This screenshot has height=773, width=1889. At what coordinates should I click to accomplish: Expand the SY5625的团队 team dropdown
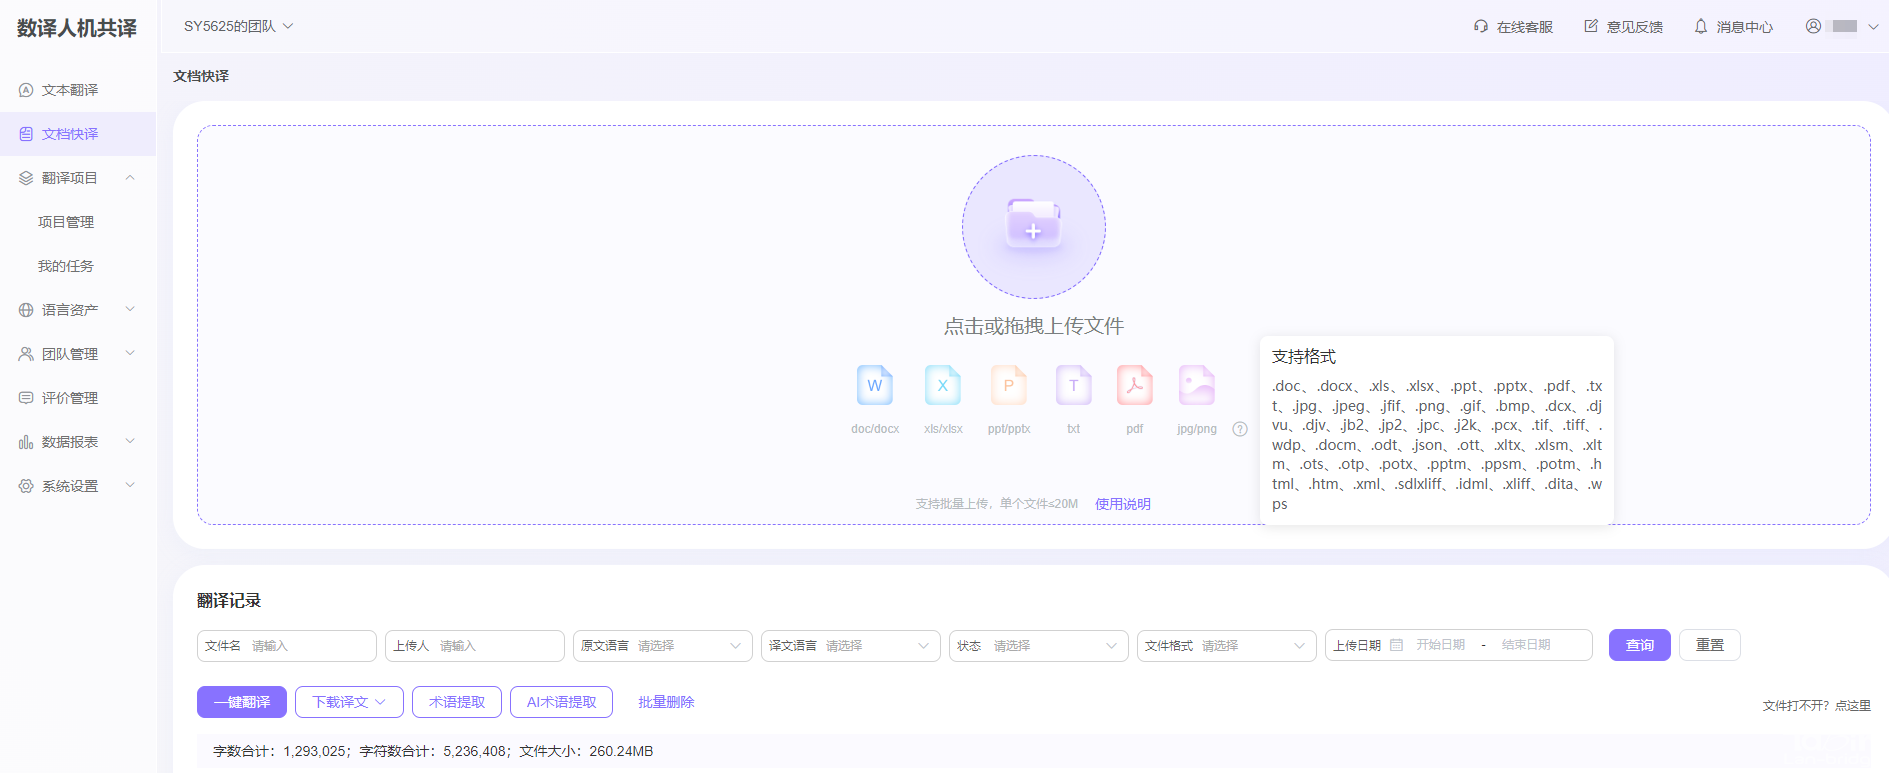[238, 26]
